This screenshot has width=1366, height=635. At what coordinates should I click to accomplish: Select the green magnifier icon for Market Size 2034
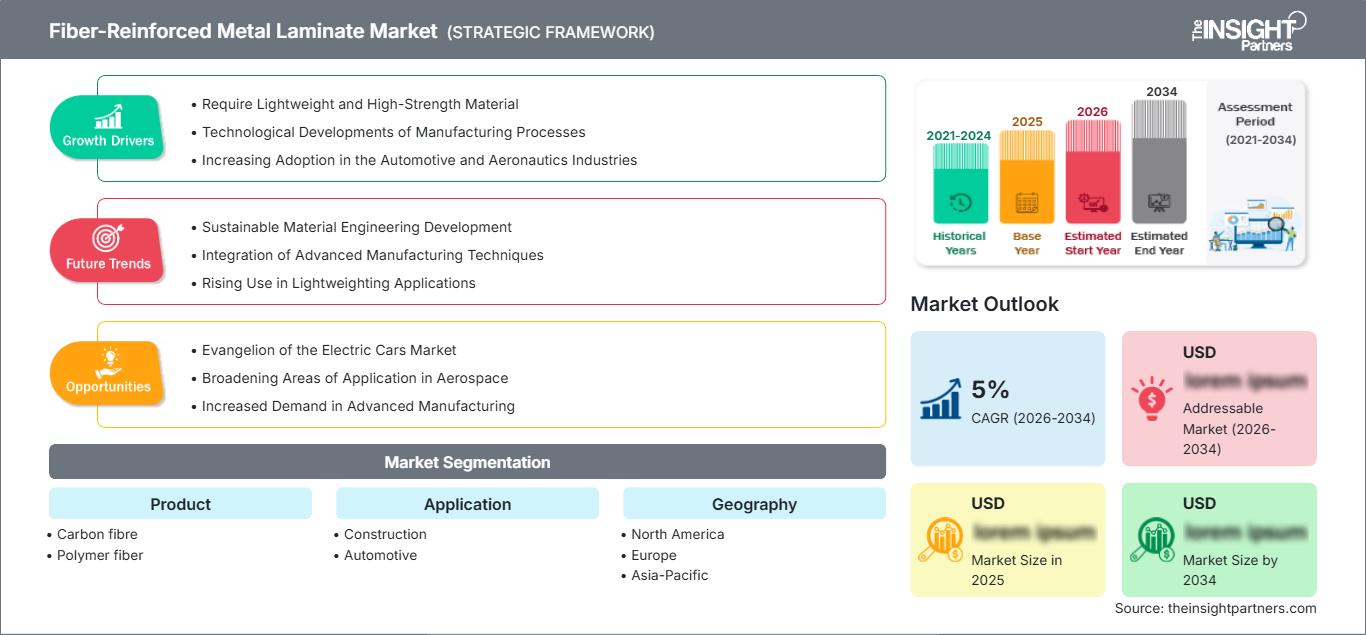click(x=1151, y=536)
